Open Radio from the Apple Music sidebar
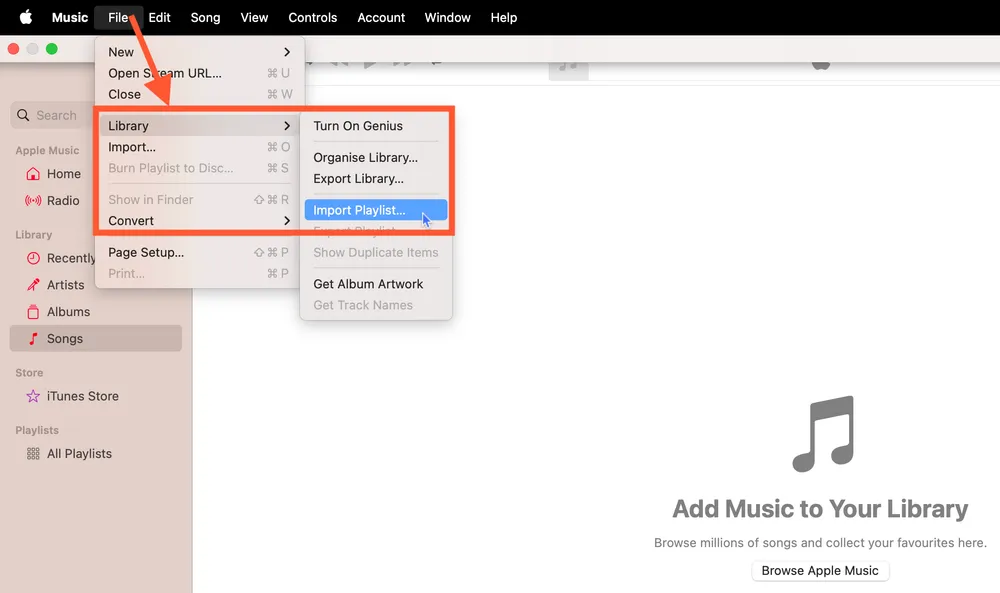This screenshot has height=593, width=1000. [60, 200]
